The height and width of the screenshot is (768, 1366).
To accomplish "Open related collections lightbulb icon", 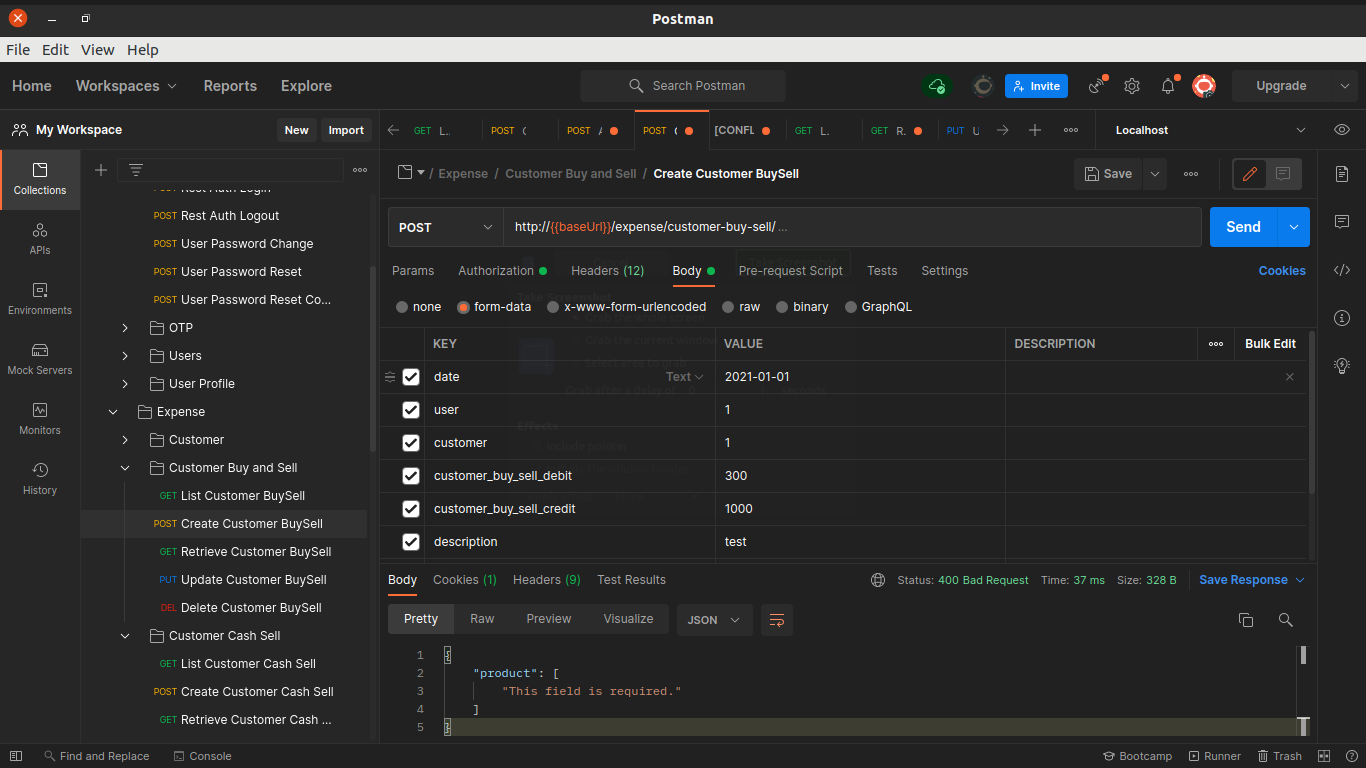I will click(1342, 366).
